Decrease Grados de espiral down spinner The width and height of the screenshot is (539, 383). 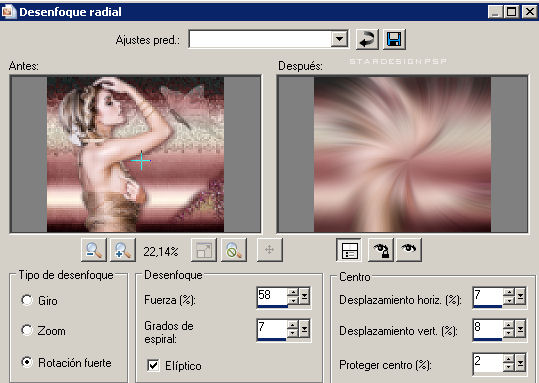coord(293,333)
